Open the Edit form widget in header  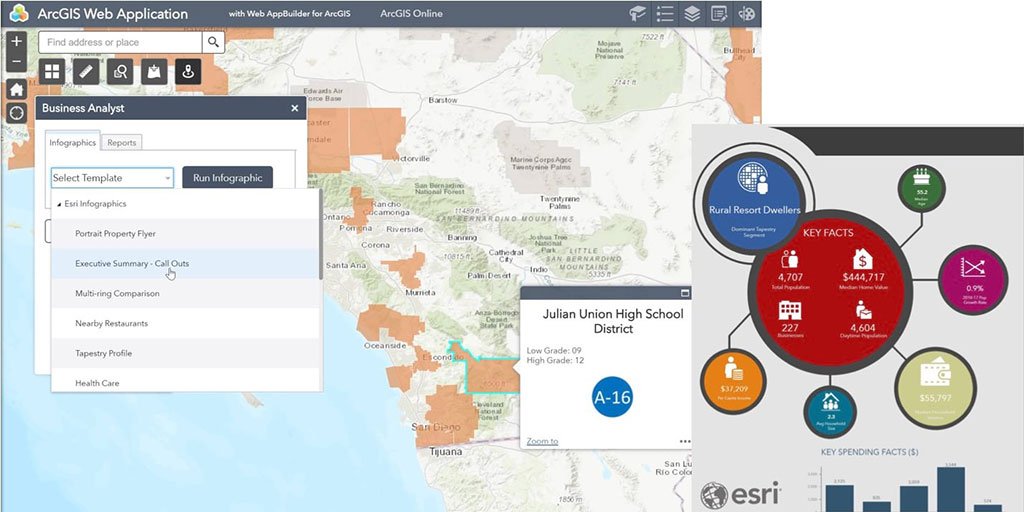point(719,14)
